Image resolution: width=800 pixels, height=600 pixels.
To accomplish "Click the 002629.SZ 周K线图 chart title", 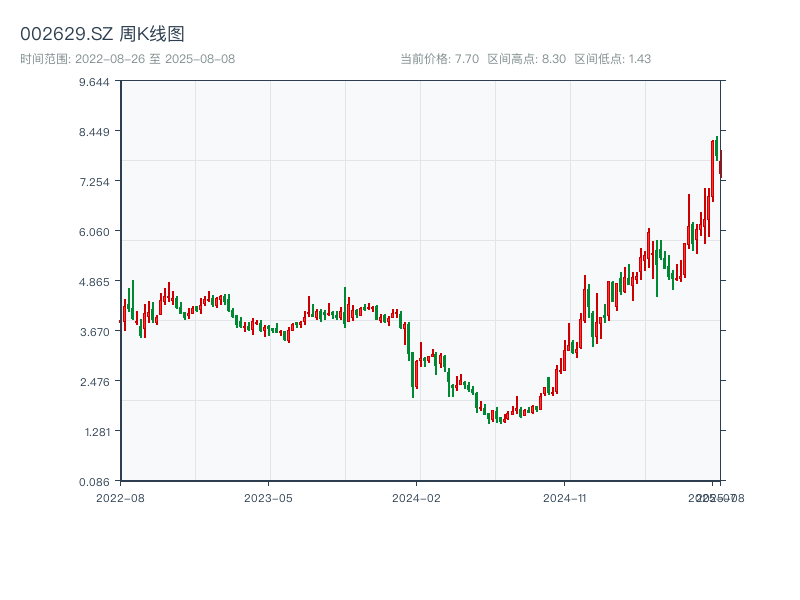I will pyautogui.click(x=102, y=34).
